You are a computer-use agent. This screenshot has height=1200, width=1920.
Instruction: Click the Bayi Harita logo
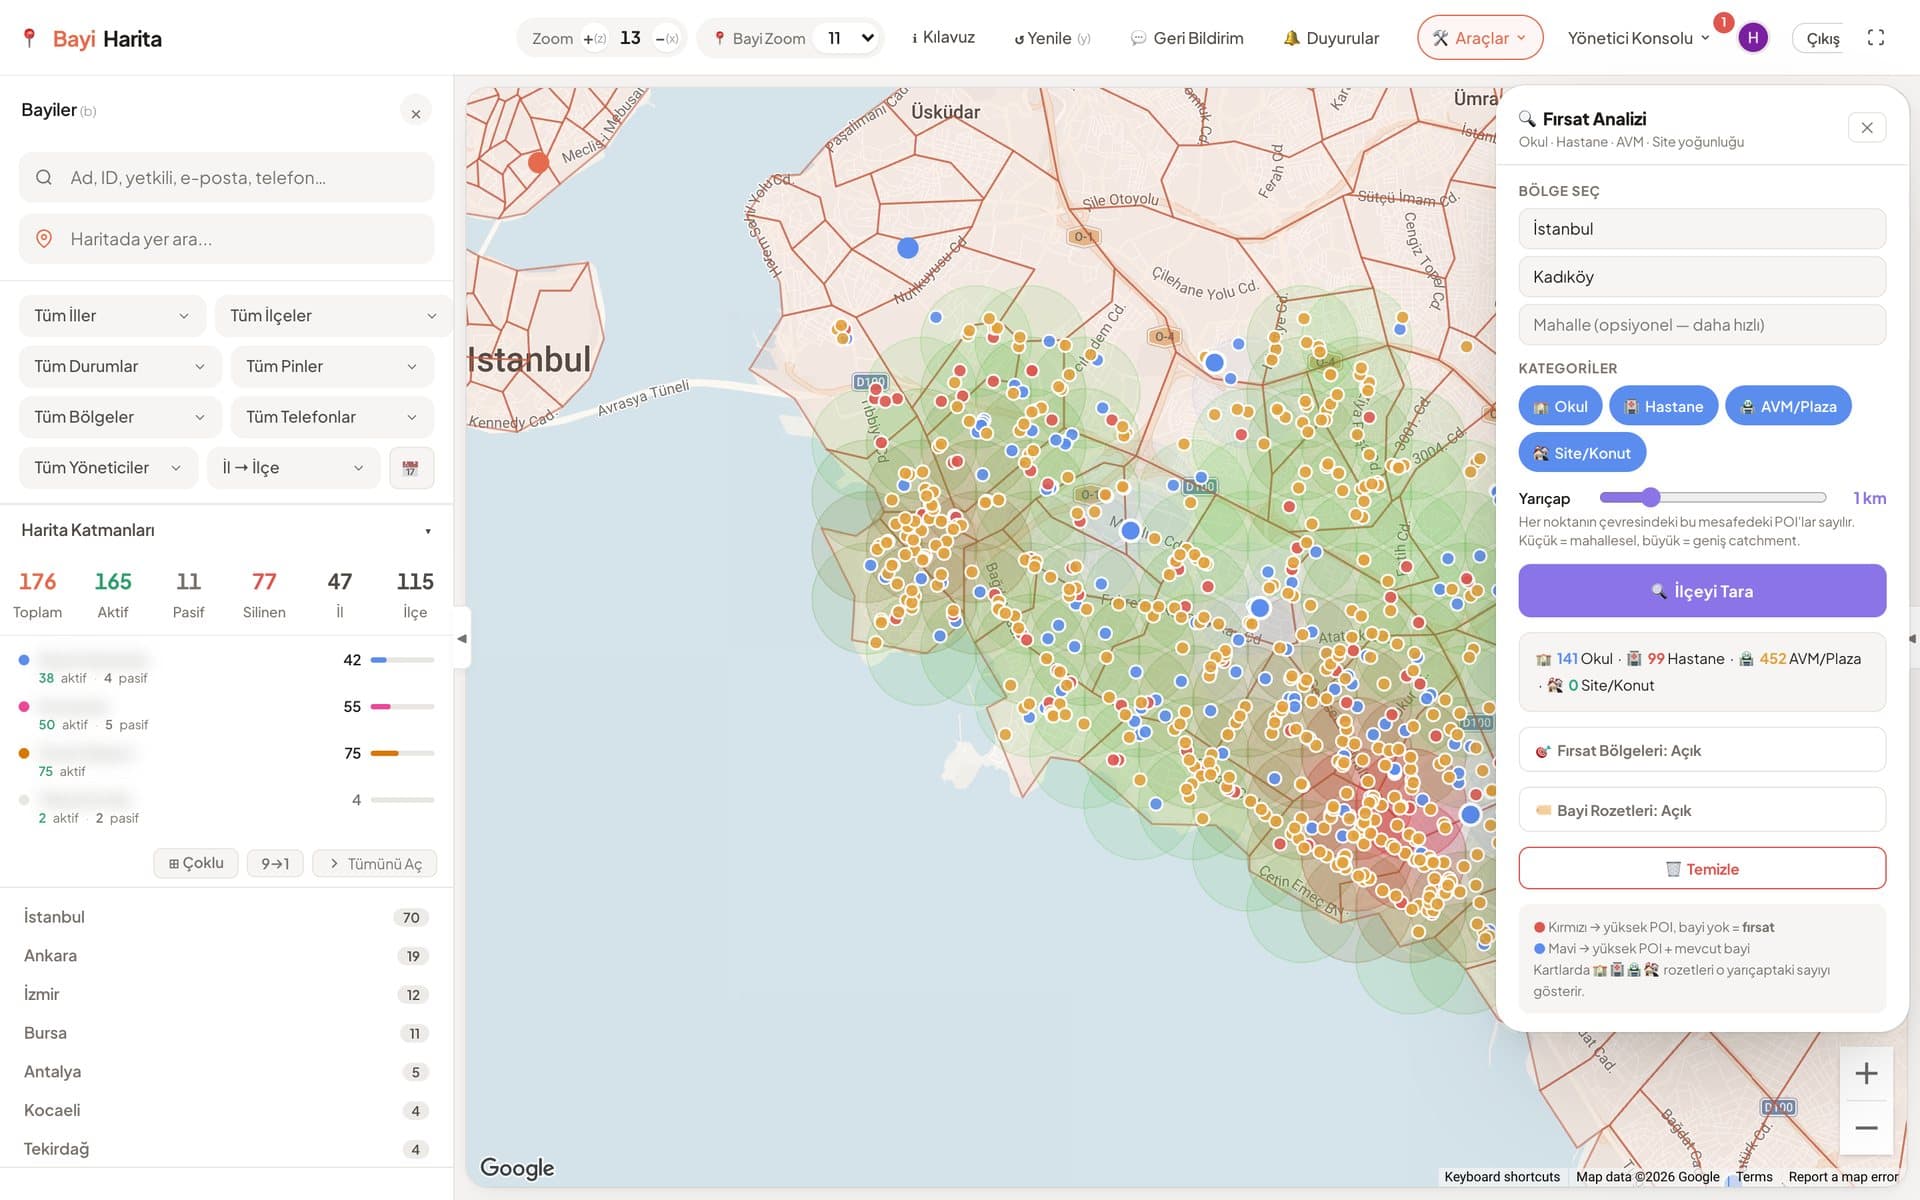[92, 39]
